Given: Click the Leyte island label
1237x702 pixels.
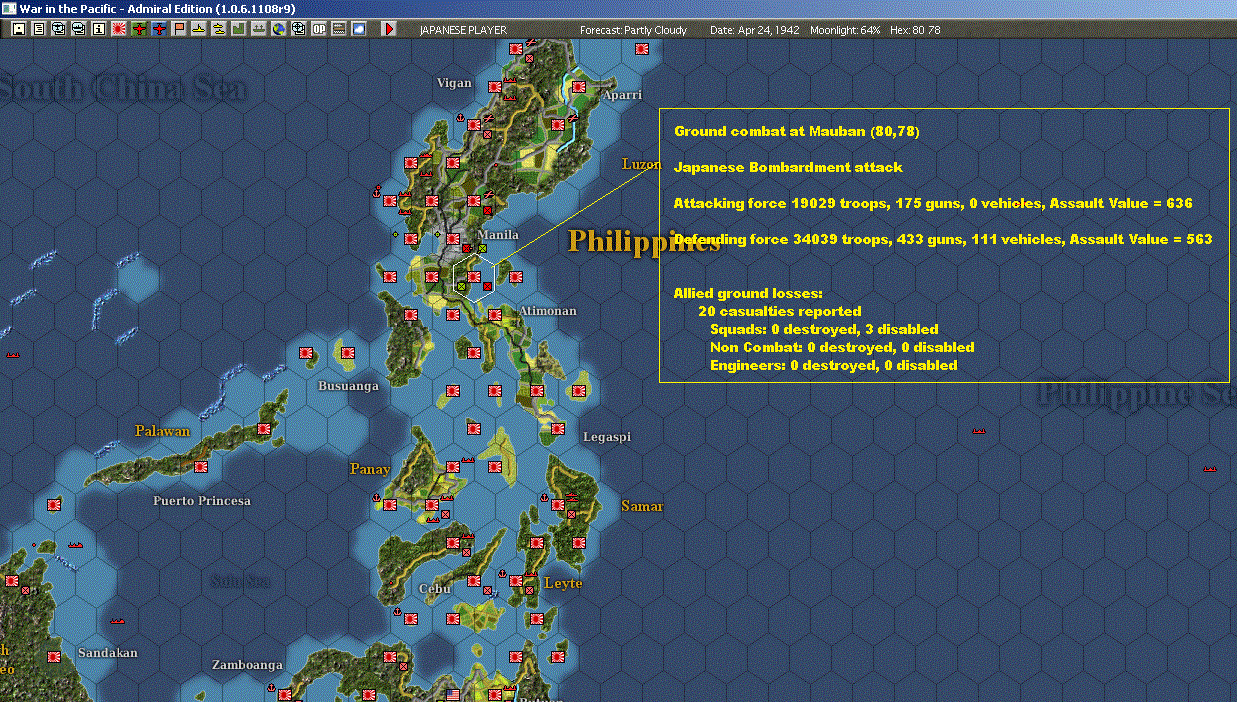Looking at the screenshot, I should click(563, 583).
